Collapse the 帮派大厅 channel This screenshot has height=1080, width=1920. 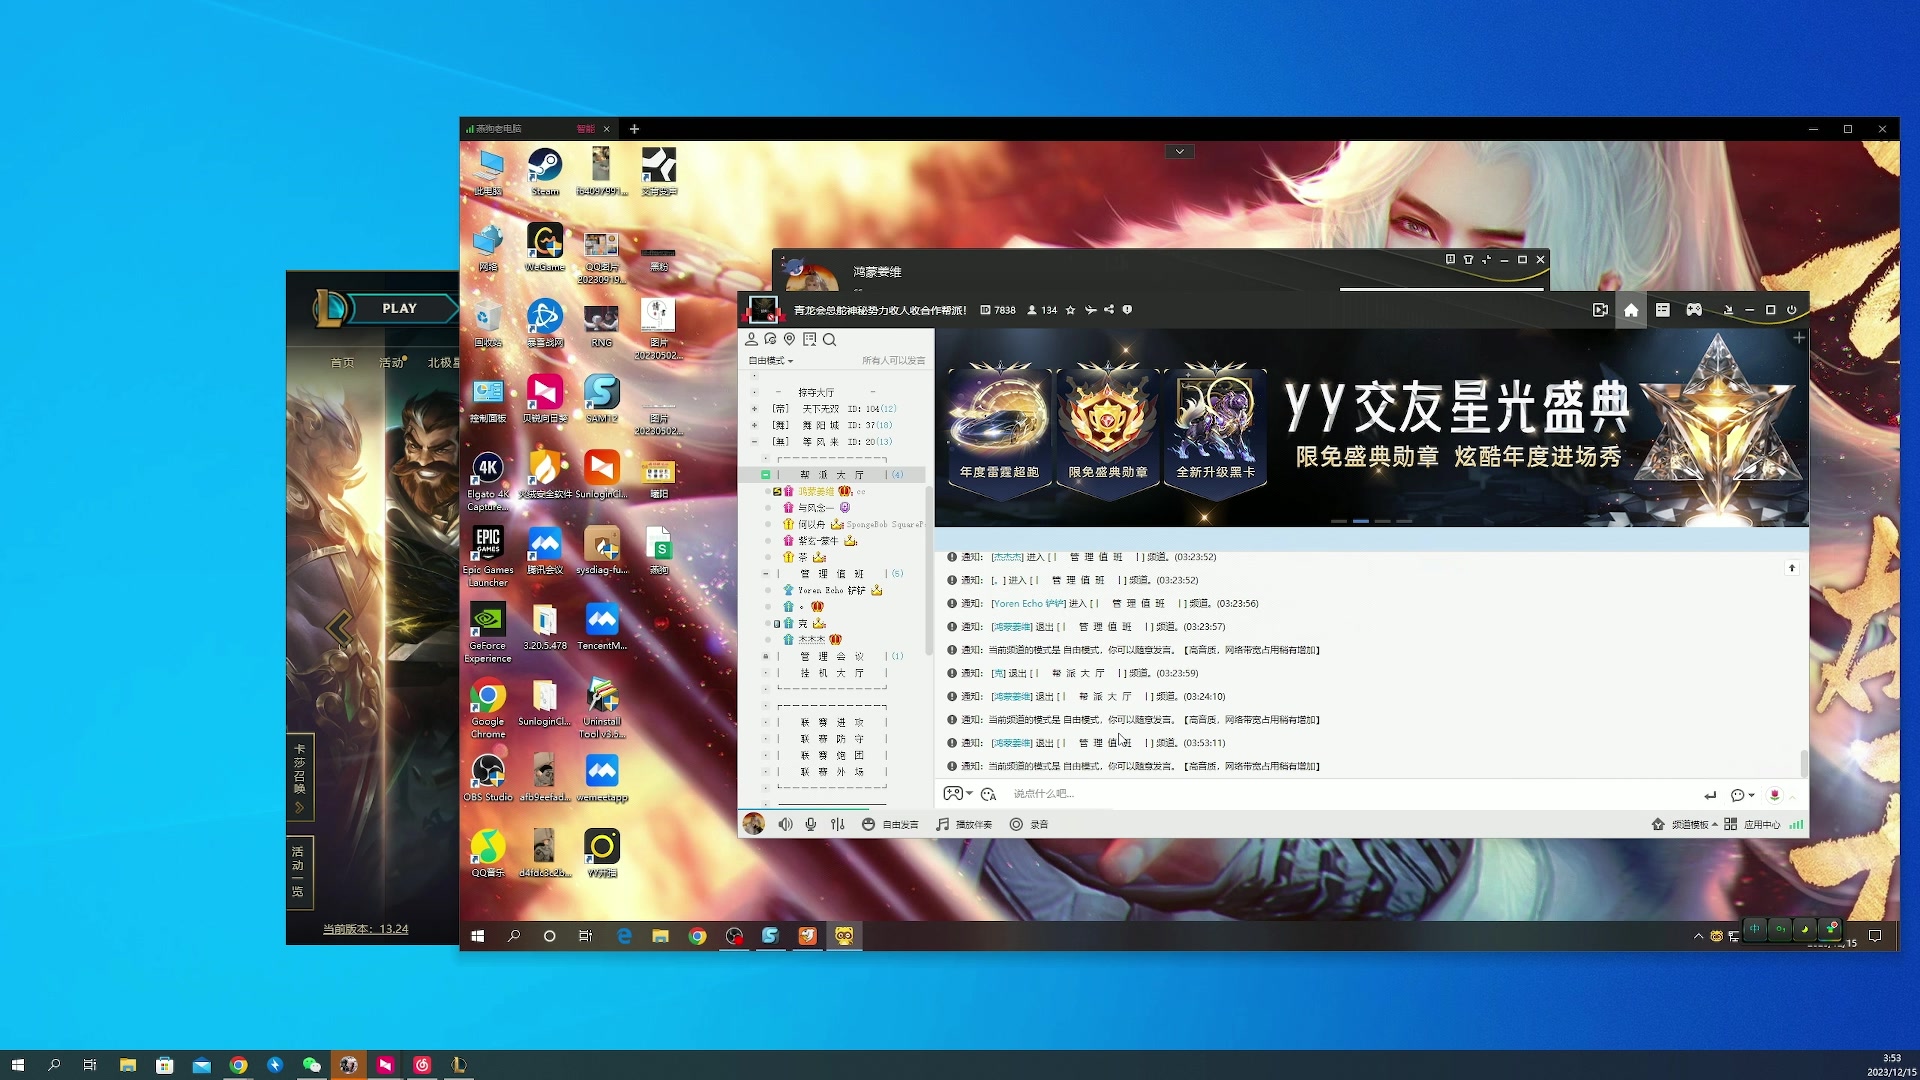765,475
